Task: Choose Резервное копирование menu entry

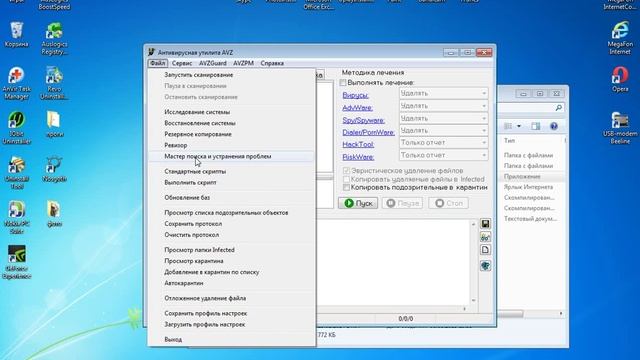Action: 231,134
